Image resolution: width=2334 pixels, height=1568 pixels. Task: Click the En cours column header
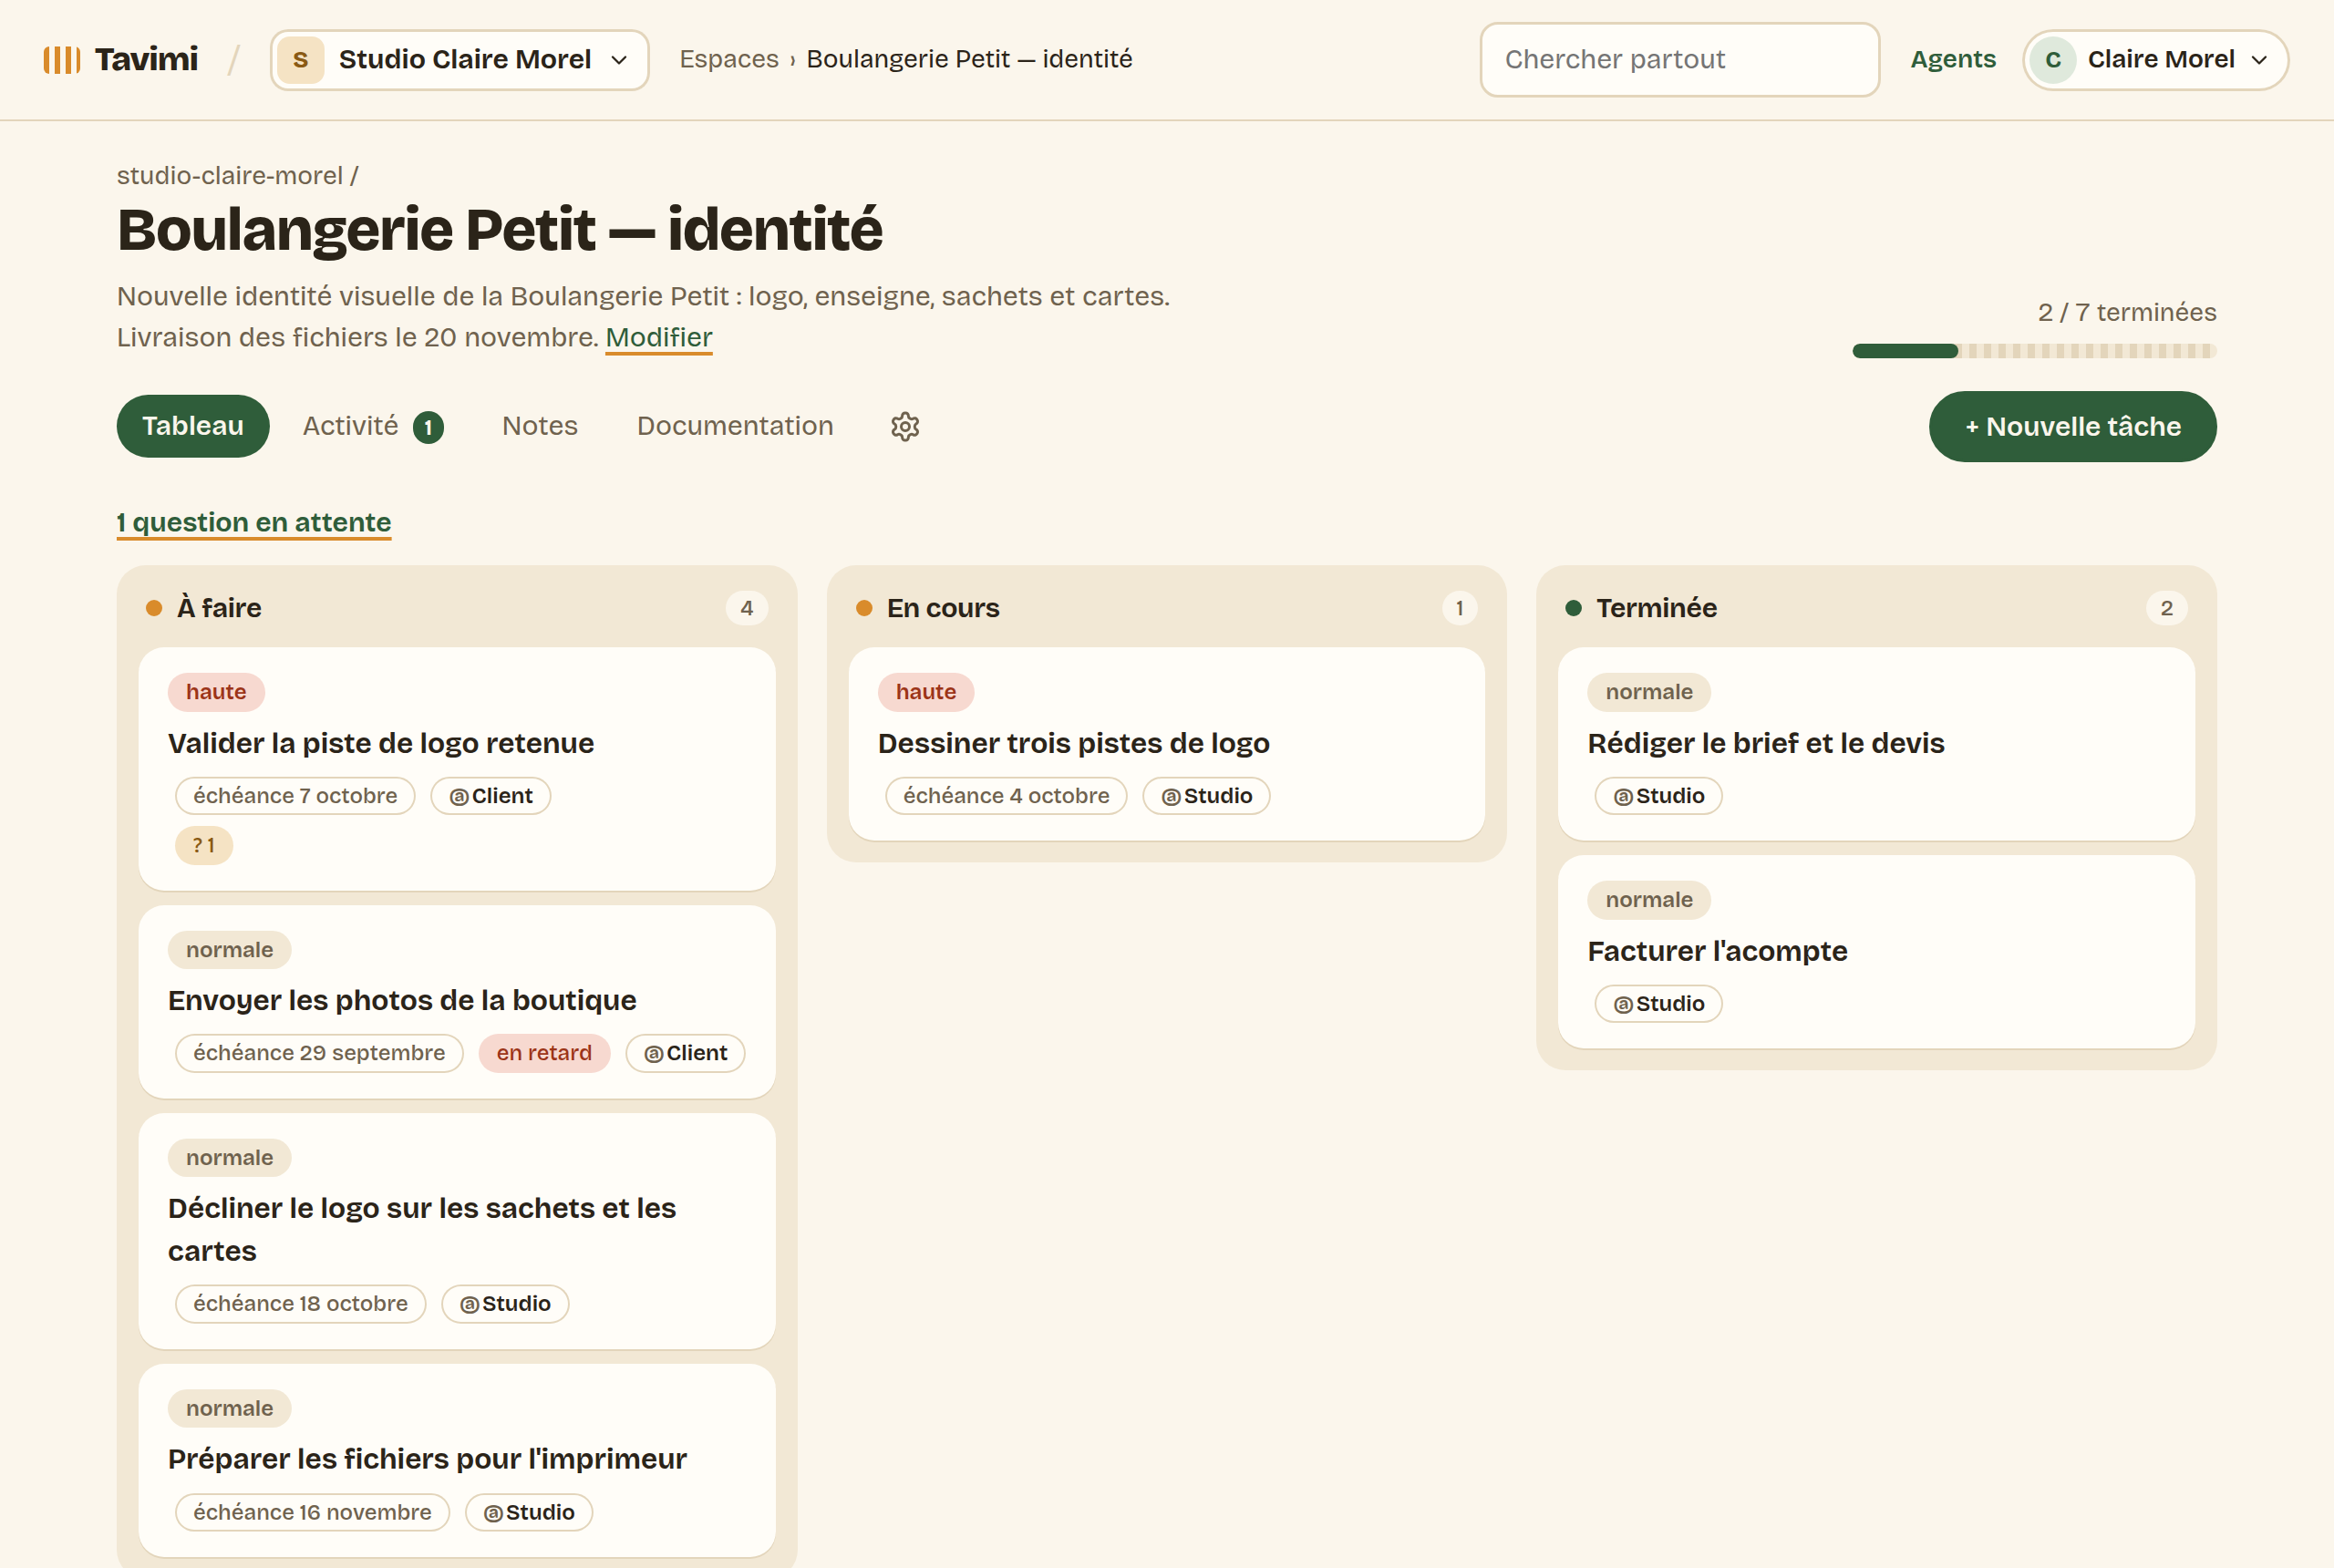pos(1166,608)
